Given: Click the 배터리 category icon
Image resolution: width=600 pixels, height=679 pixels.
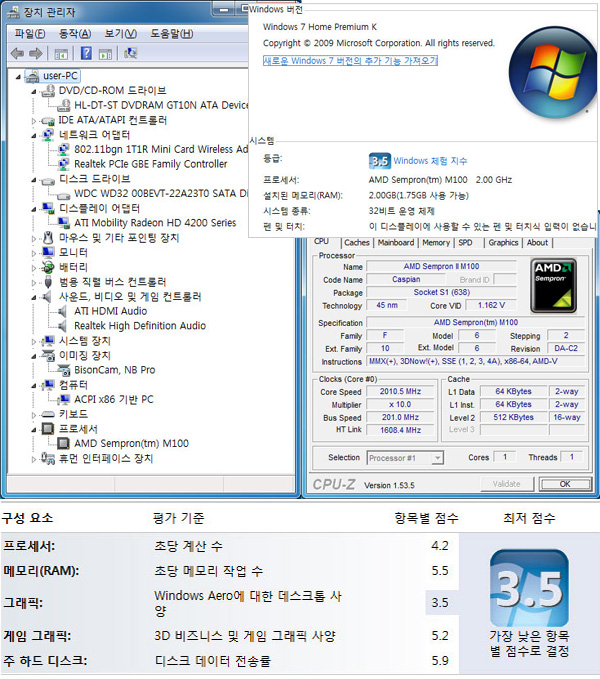Looking at the screenshot, I should (48, 268).
